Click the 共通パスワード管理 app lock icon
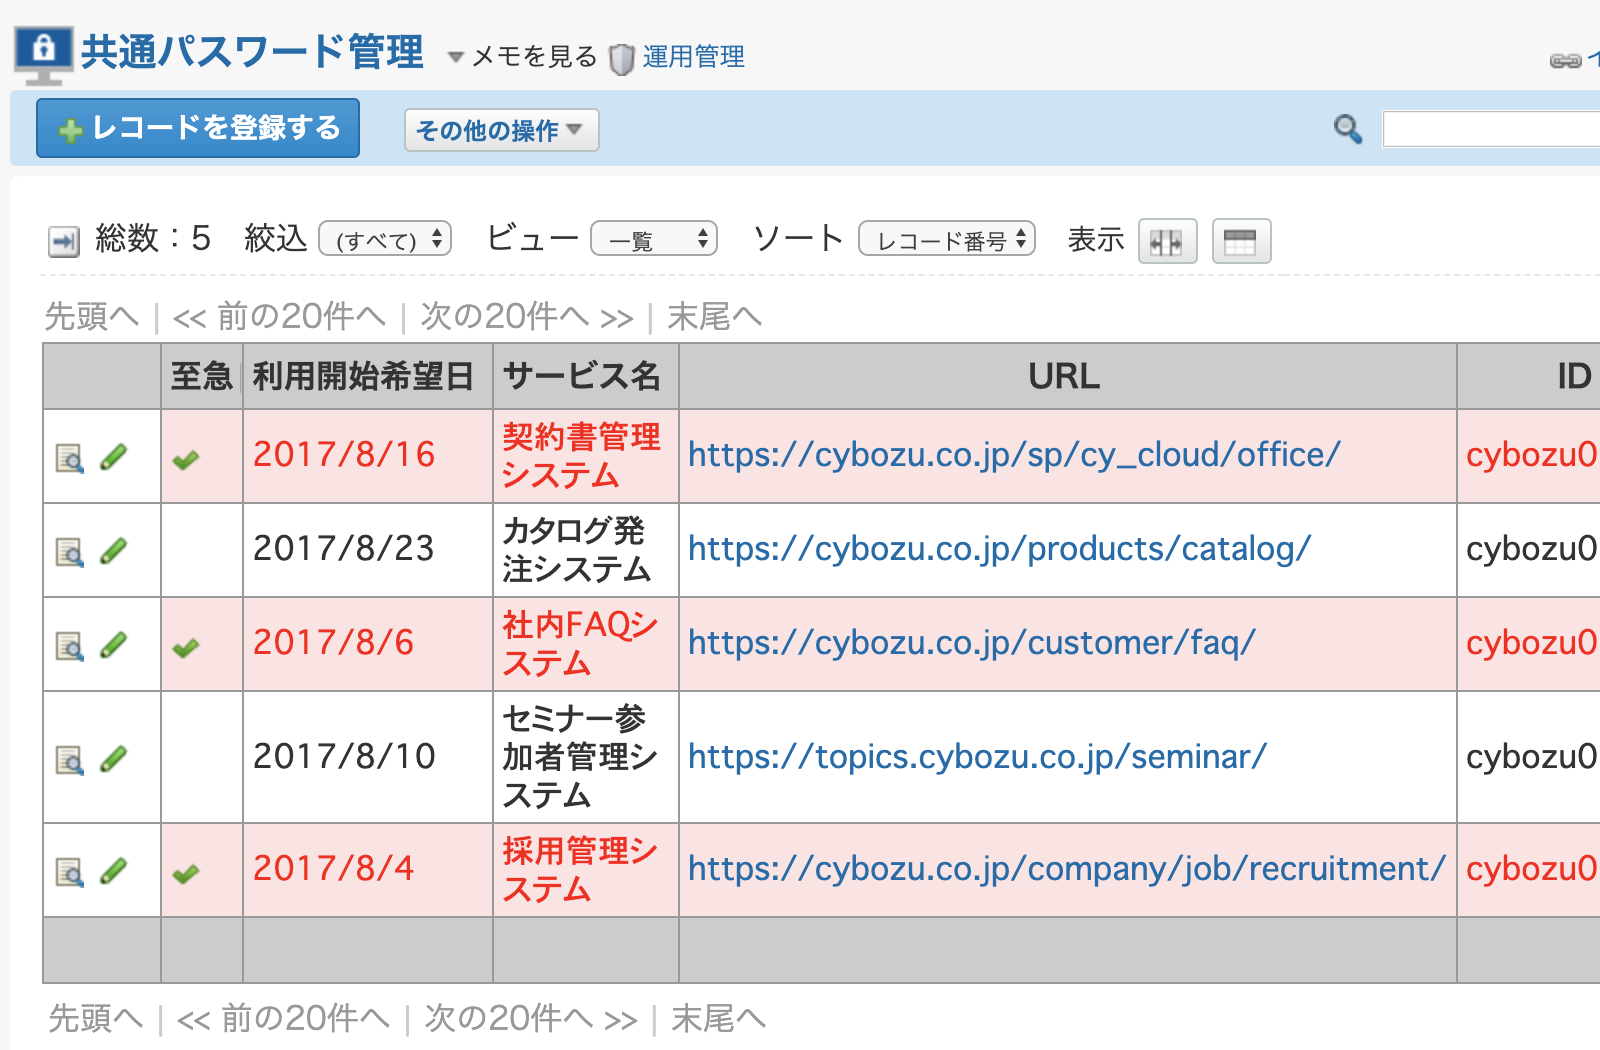The height and width of the screenshot is (1050, 1600). (x=43, y=55)
